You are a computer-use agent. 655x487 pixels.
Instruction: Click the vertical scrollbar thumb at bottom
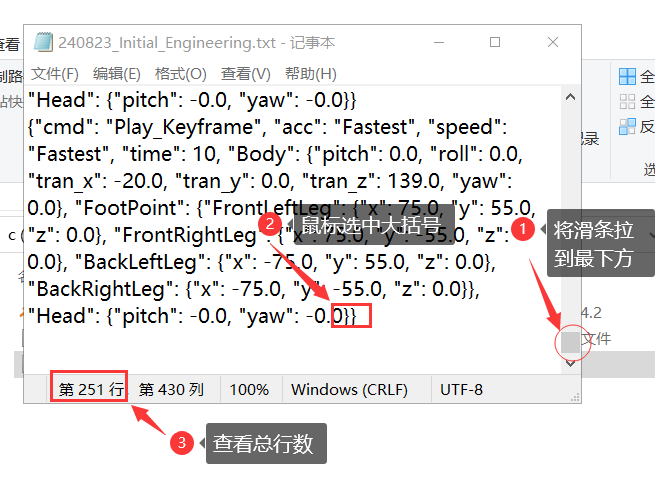click(x=570, y=342)
